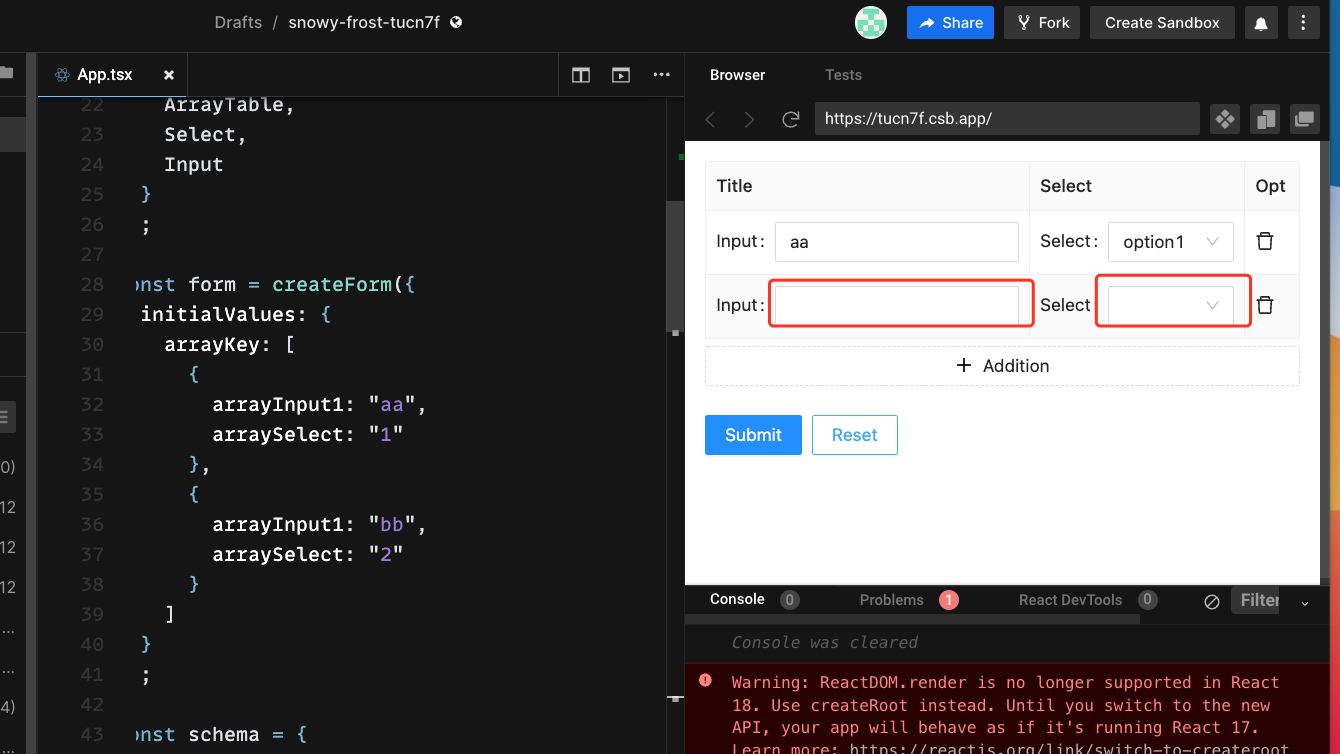Screen dimensions: 1340x754
Task: Click the browser back navigation arrow
Action: point(710,119)
